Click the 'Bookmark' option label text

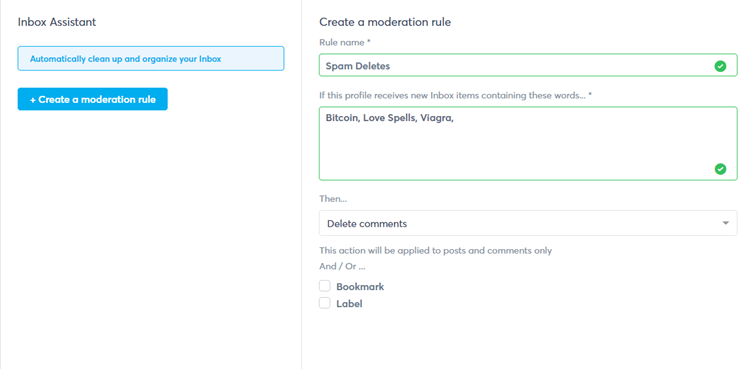click(x=360, y=287)
